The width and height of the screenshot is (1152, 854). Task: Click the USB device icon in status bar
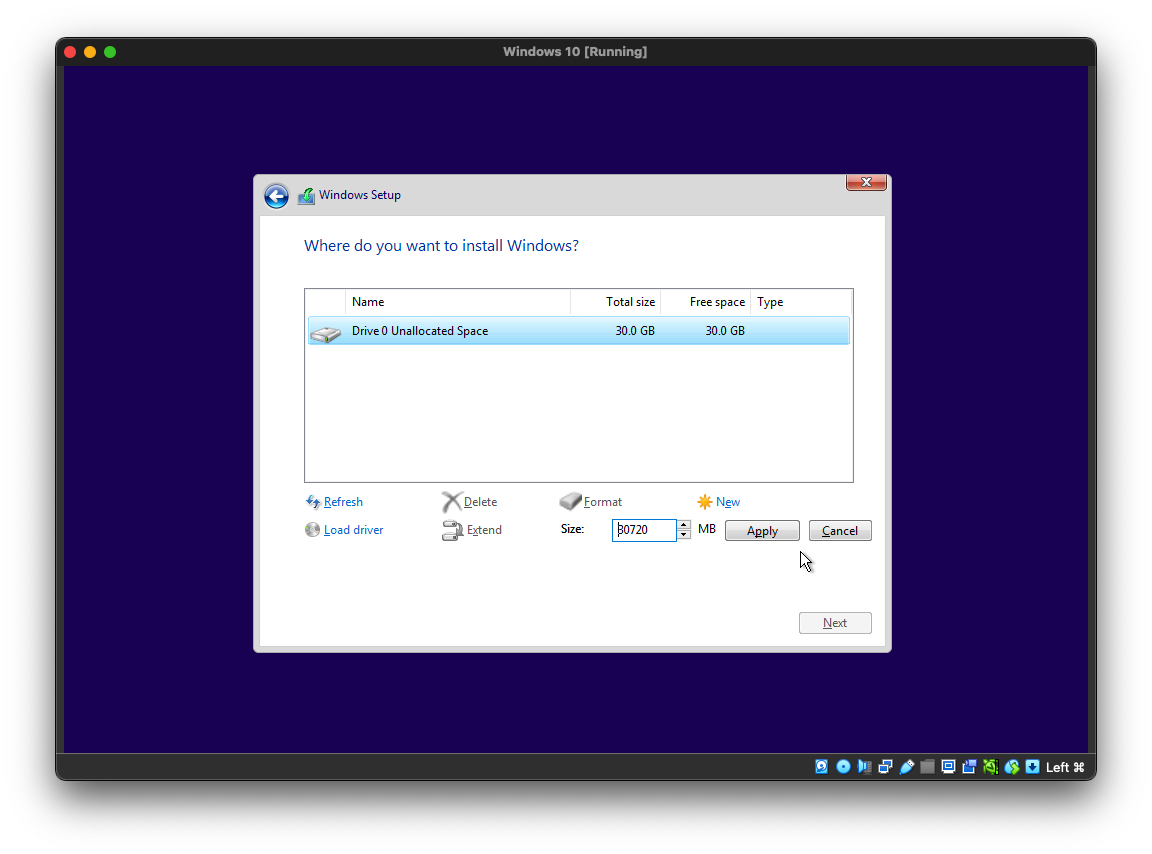[x=906, y=767]
